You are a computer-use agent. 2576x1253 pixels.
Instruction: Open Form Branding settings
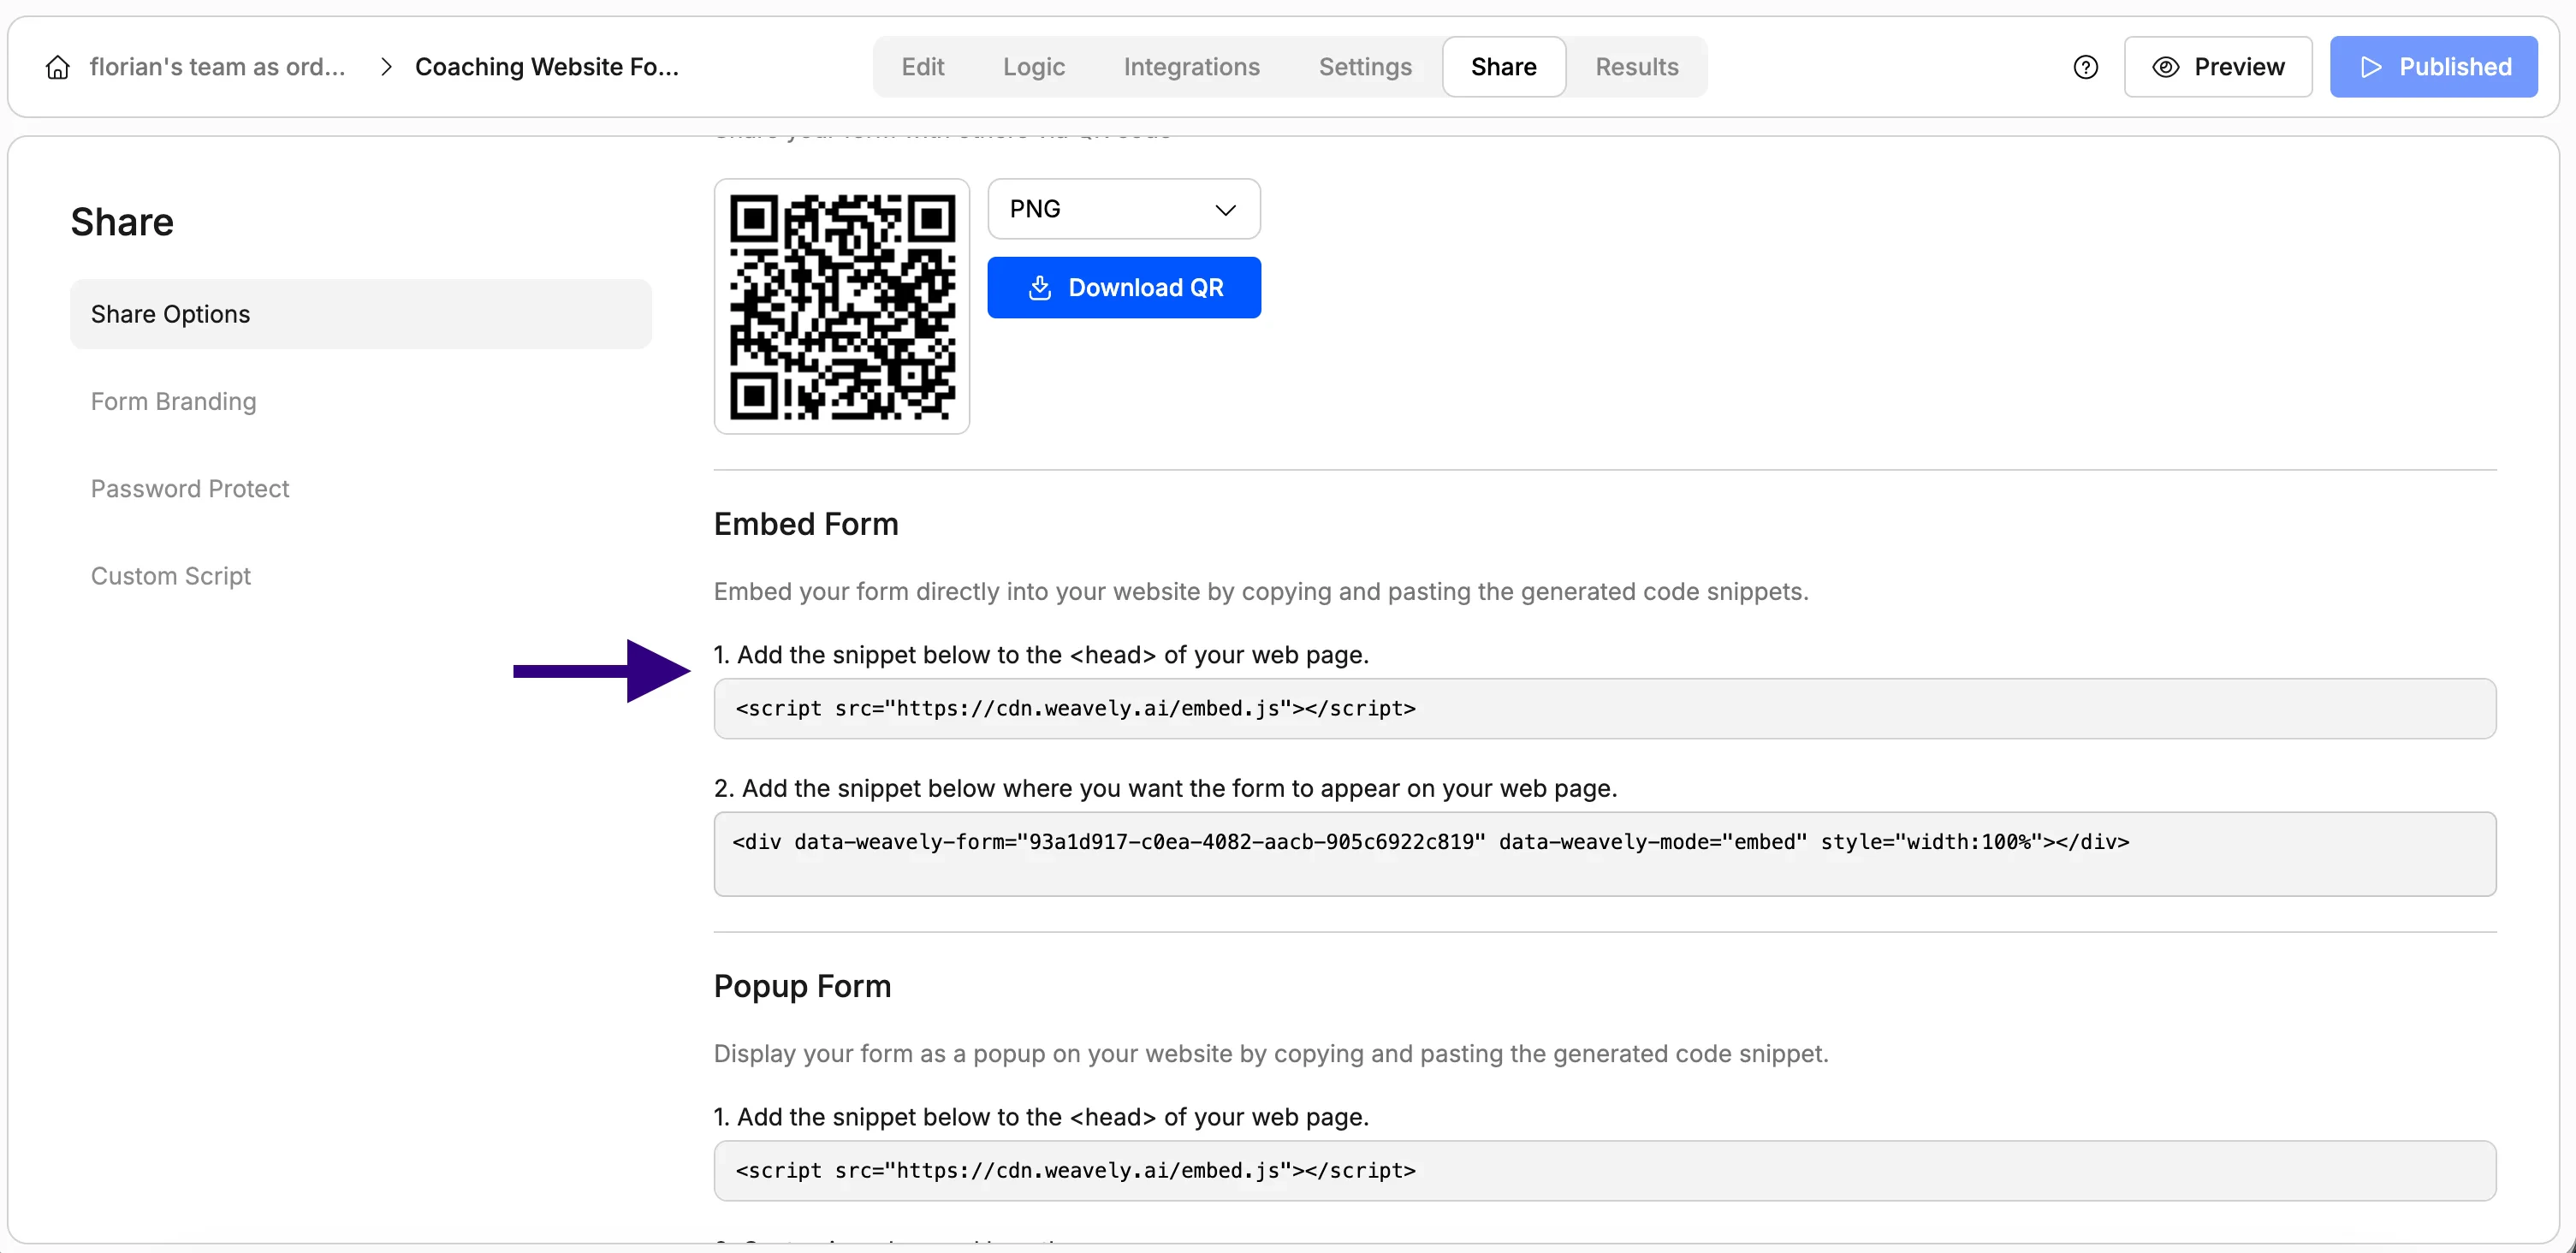[173, 401]
